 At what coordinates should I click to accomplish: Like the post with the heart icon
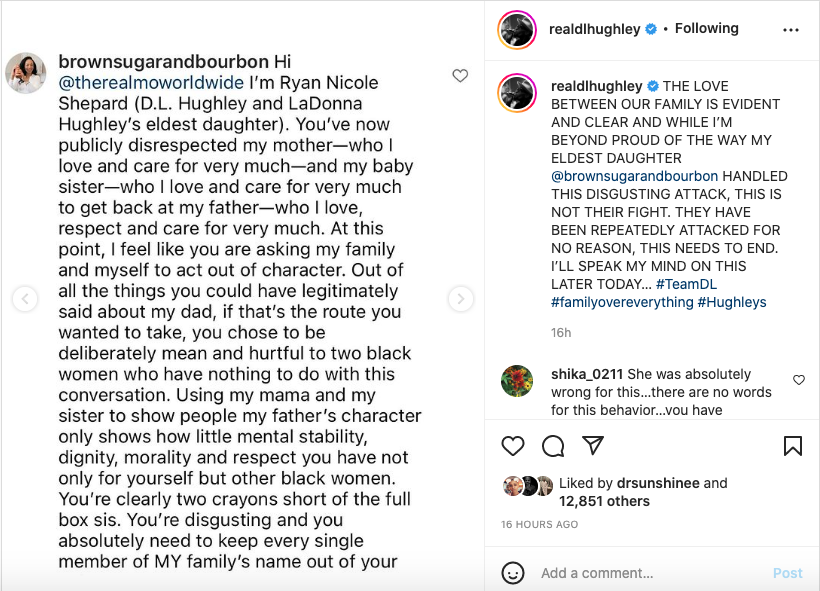(x=512, y=446)
